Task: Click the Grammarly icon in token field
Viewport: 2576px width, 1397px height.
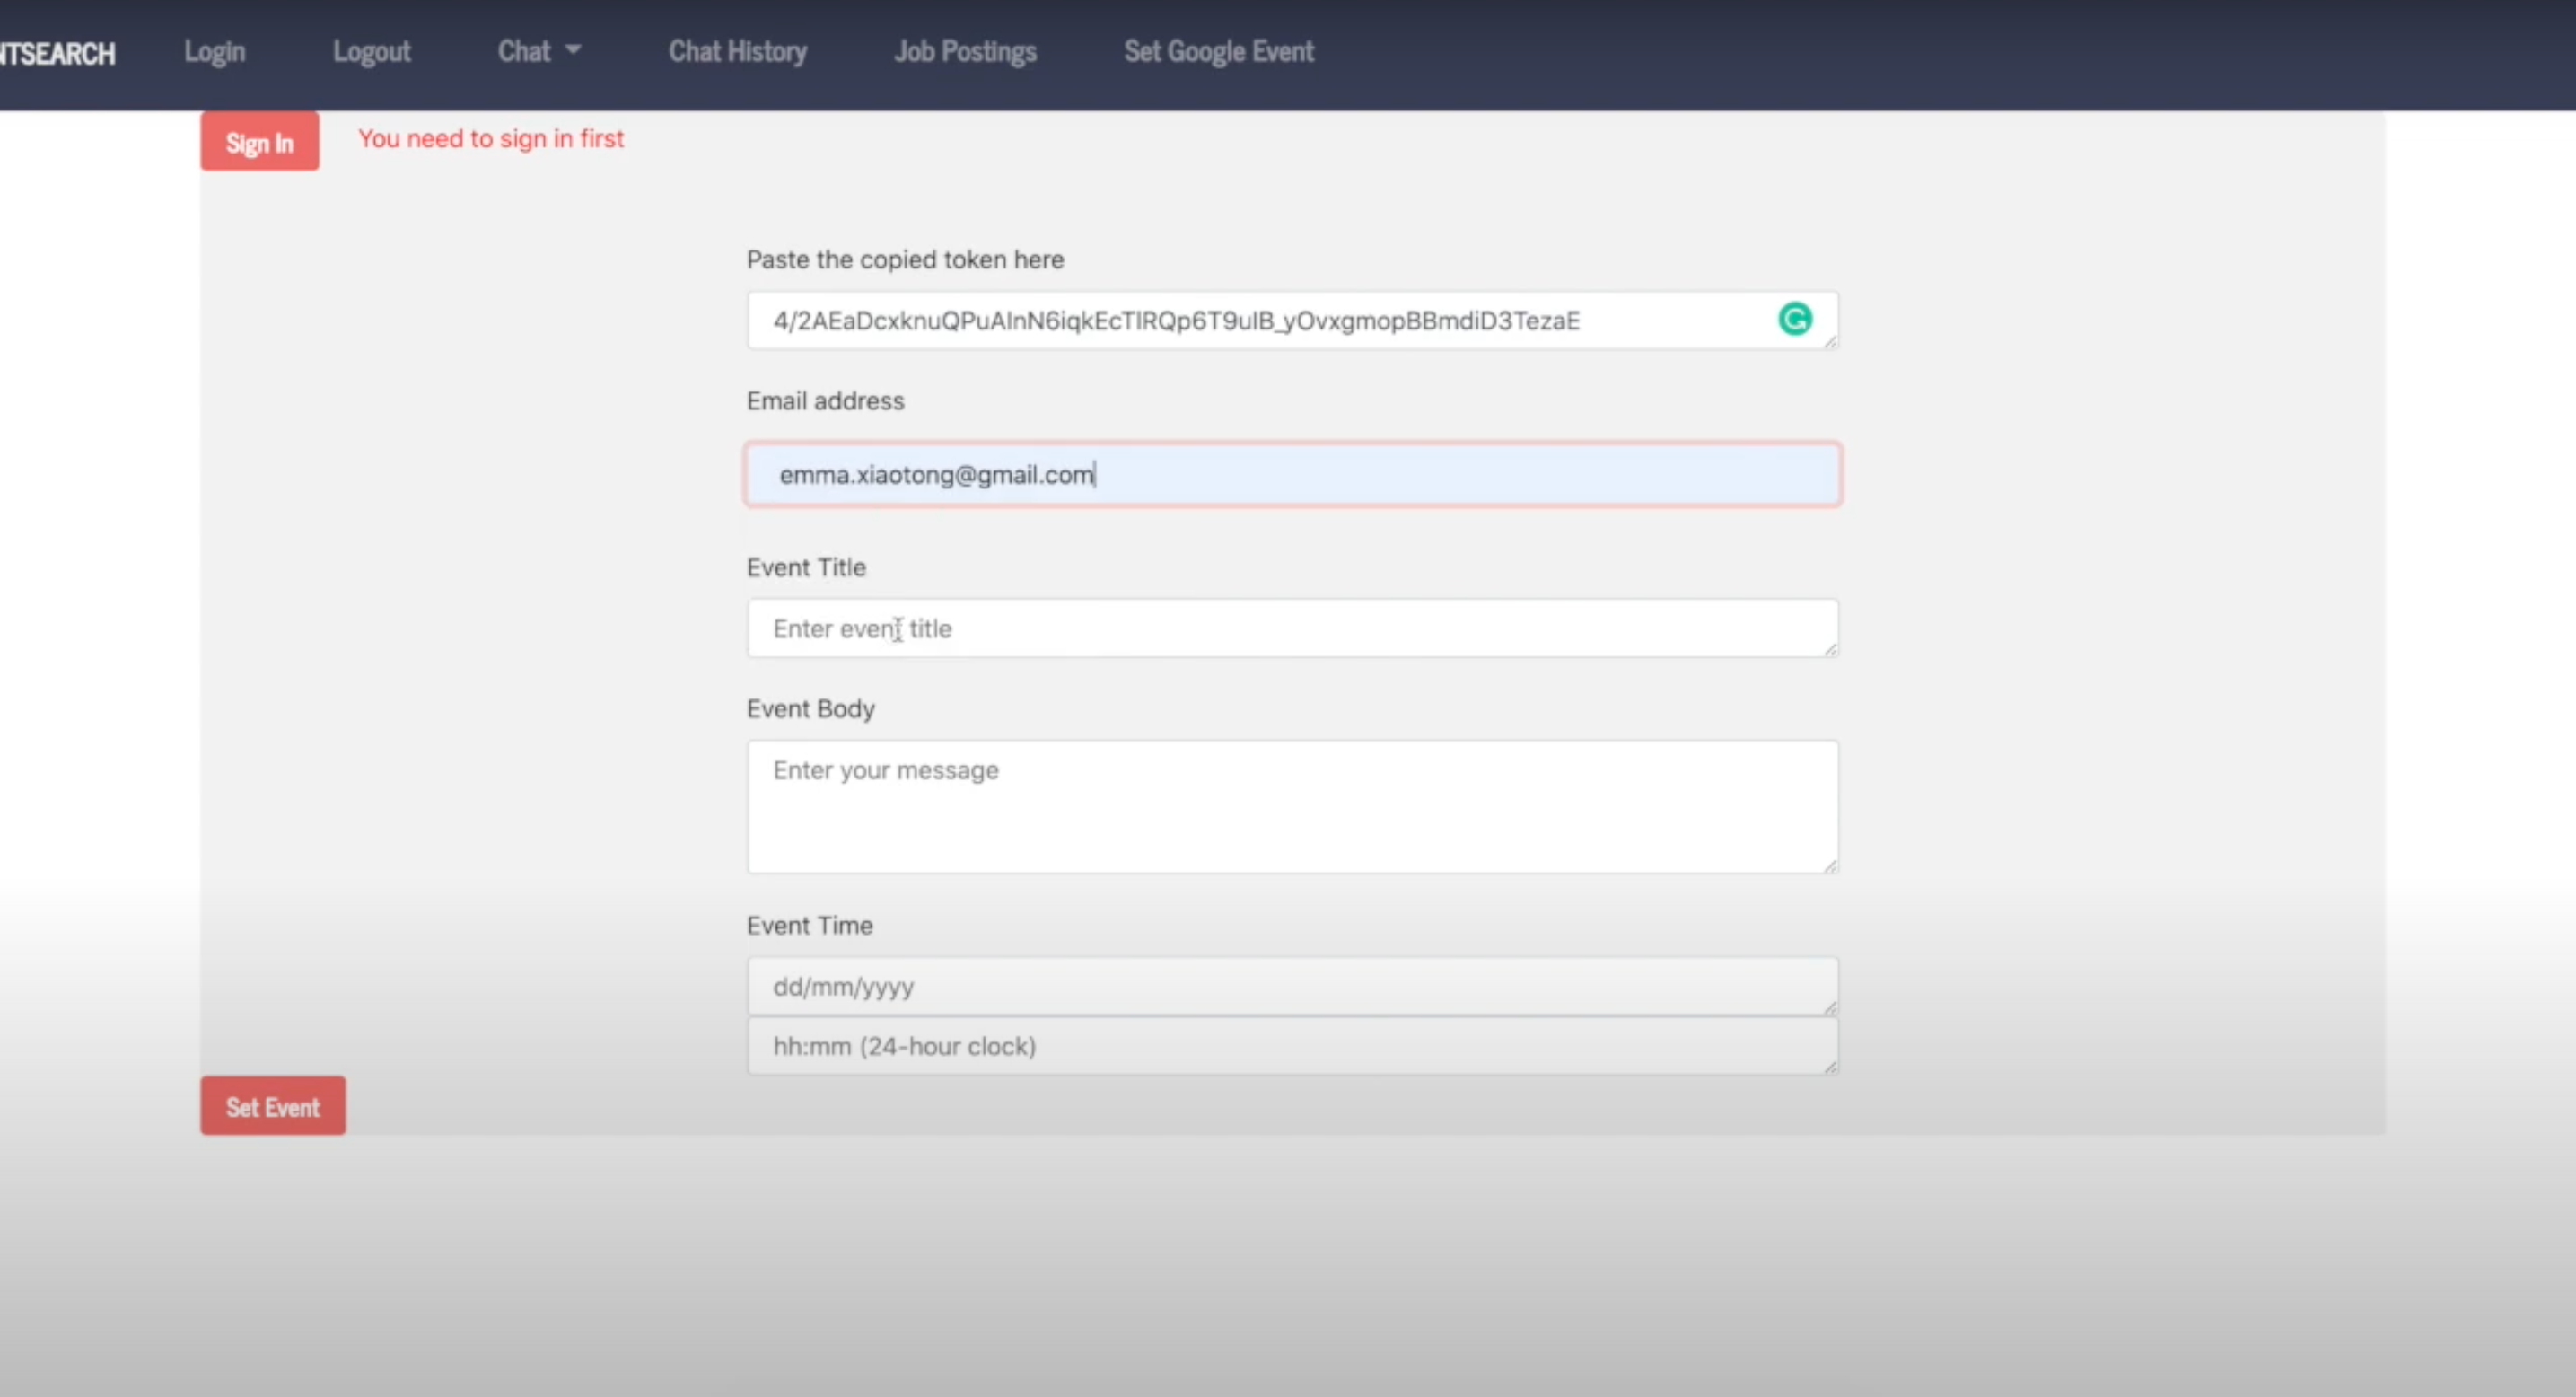Action: click(x=1795, y=319)
